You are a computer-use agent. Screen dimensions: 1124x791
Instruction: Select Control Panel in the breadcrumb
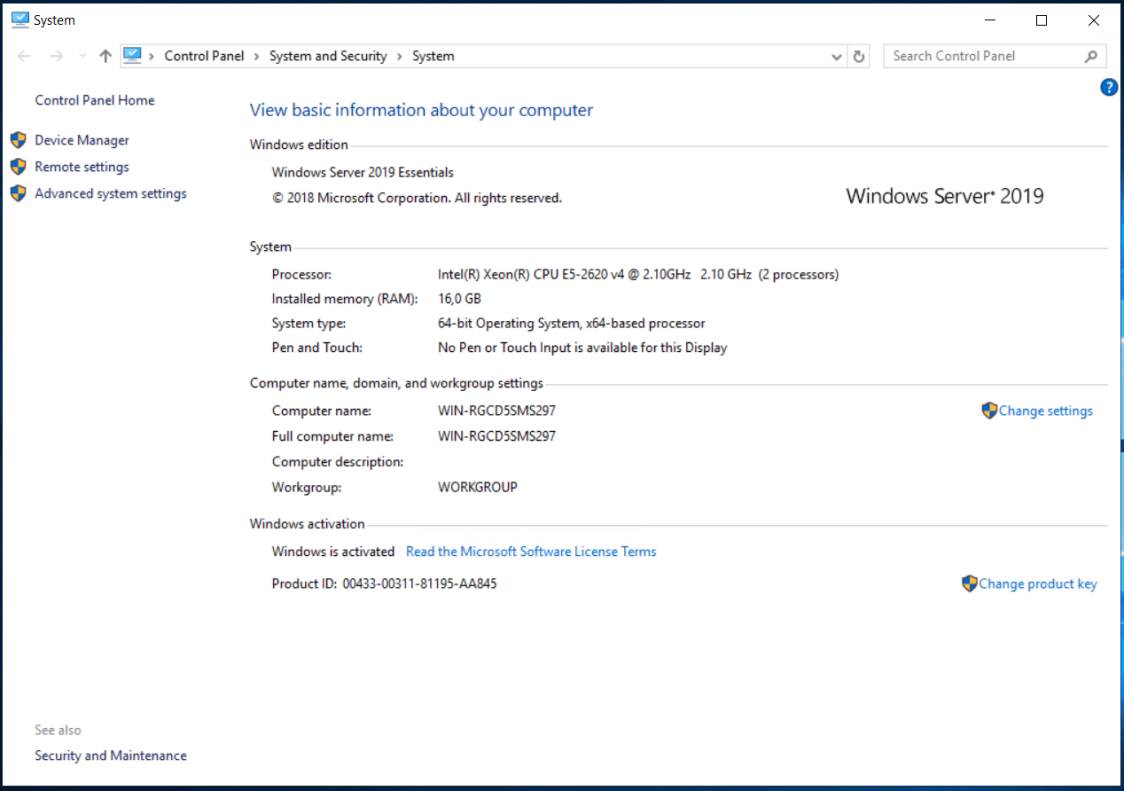(204, 56)
